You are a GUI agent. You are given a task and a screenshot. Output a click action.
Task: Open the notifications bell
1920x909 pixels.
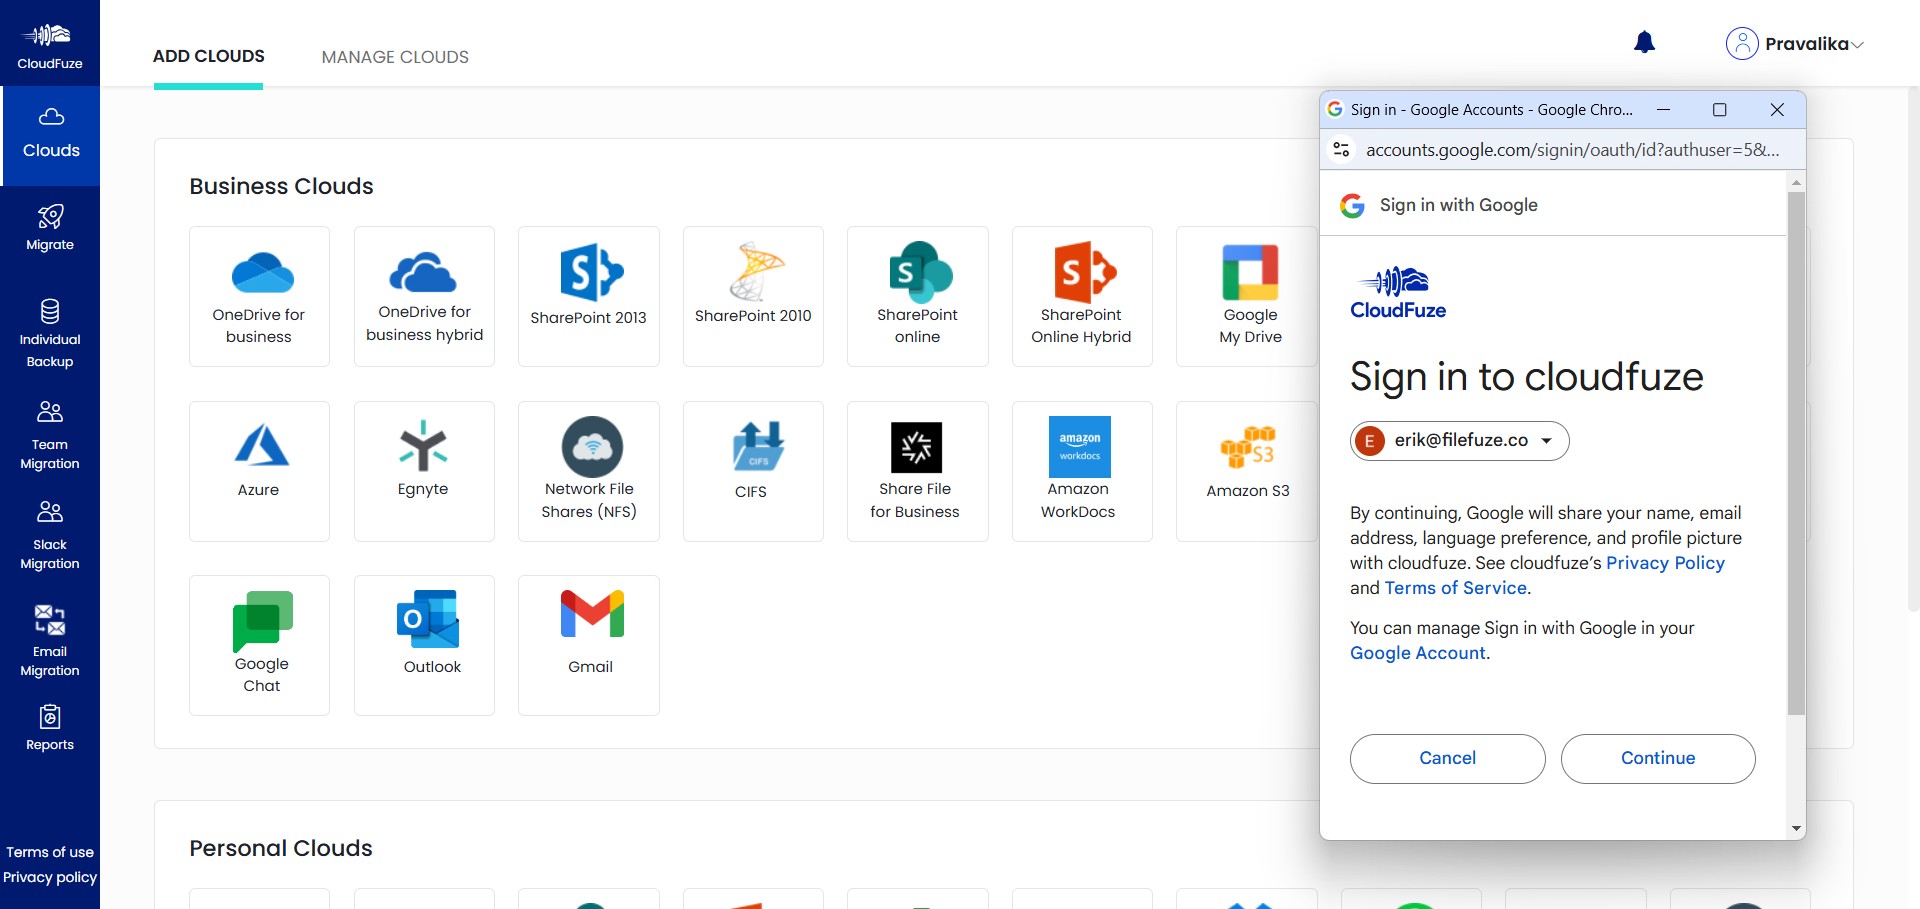[x=1644, y=42]
